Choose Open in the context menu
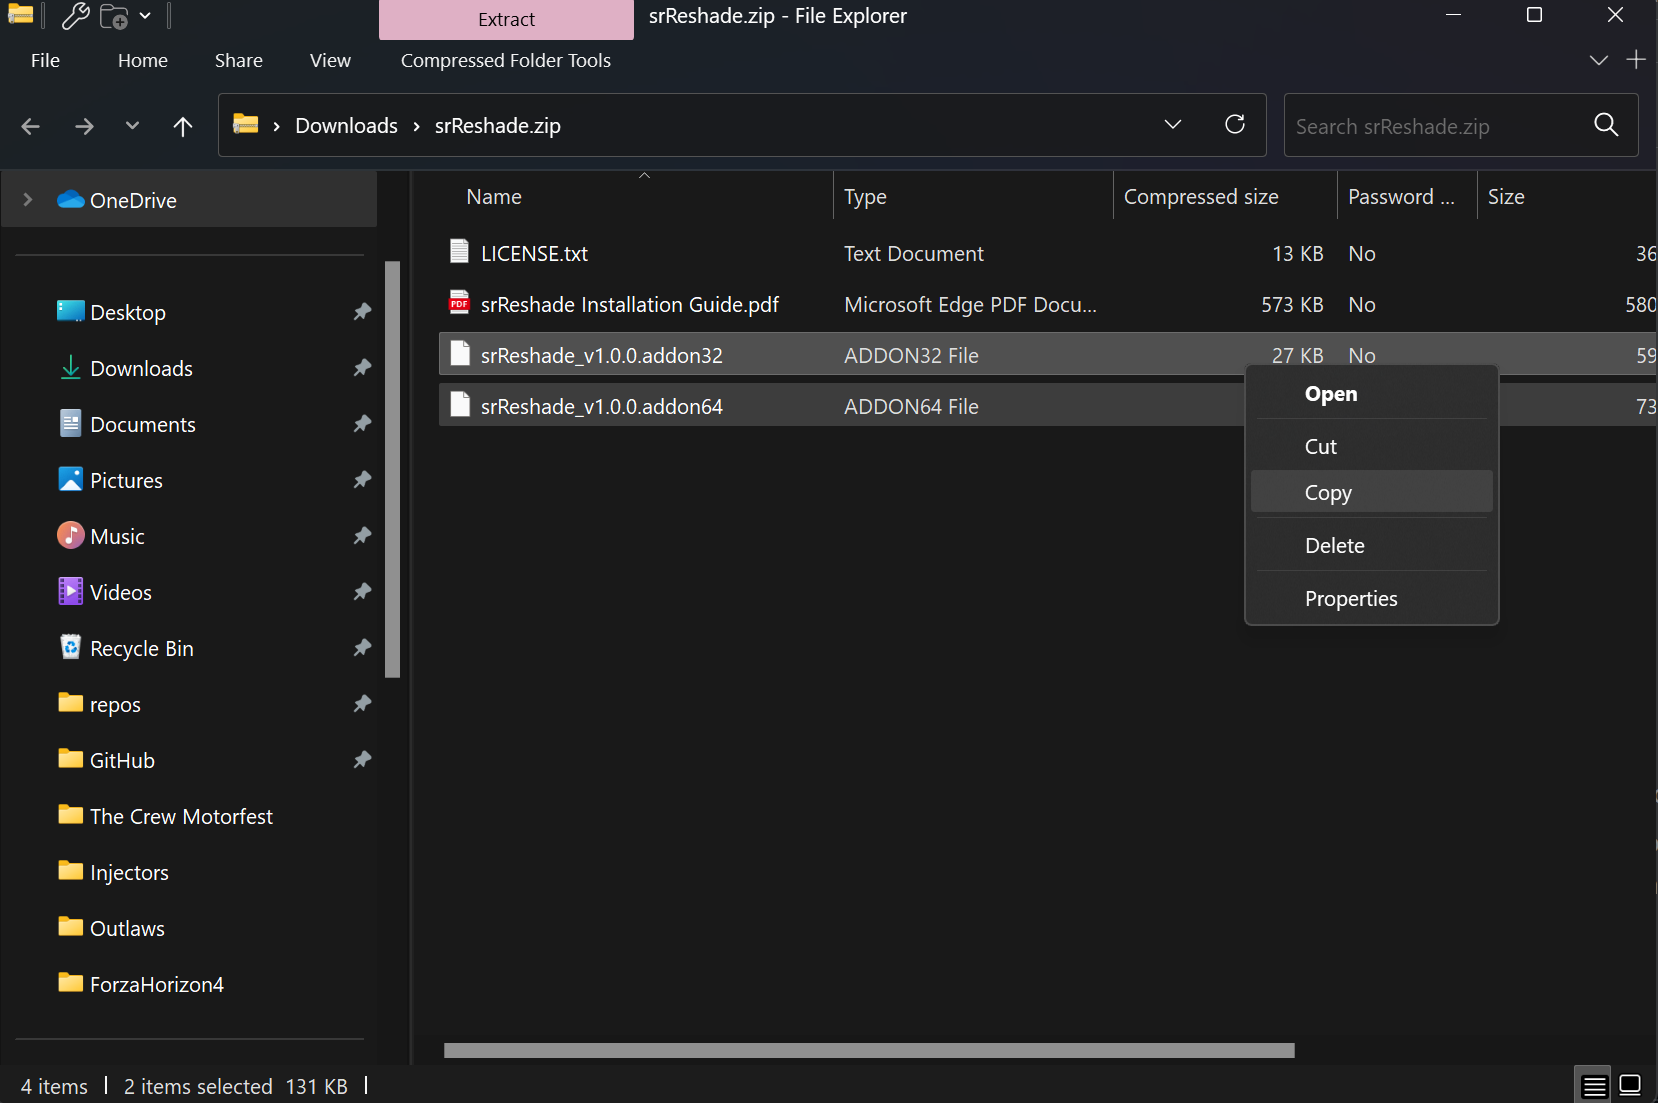This screenshot has height=1103, width=1658. (x=1371, y=394)
